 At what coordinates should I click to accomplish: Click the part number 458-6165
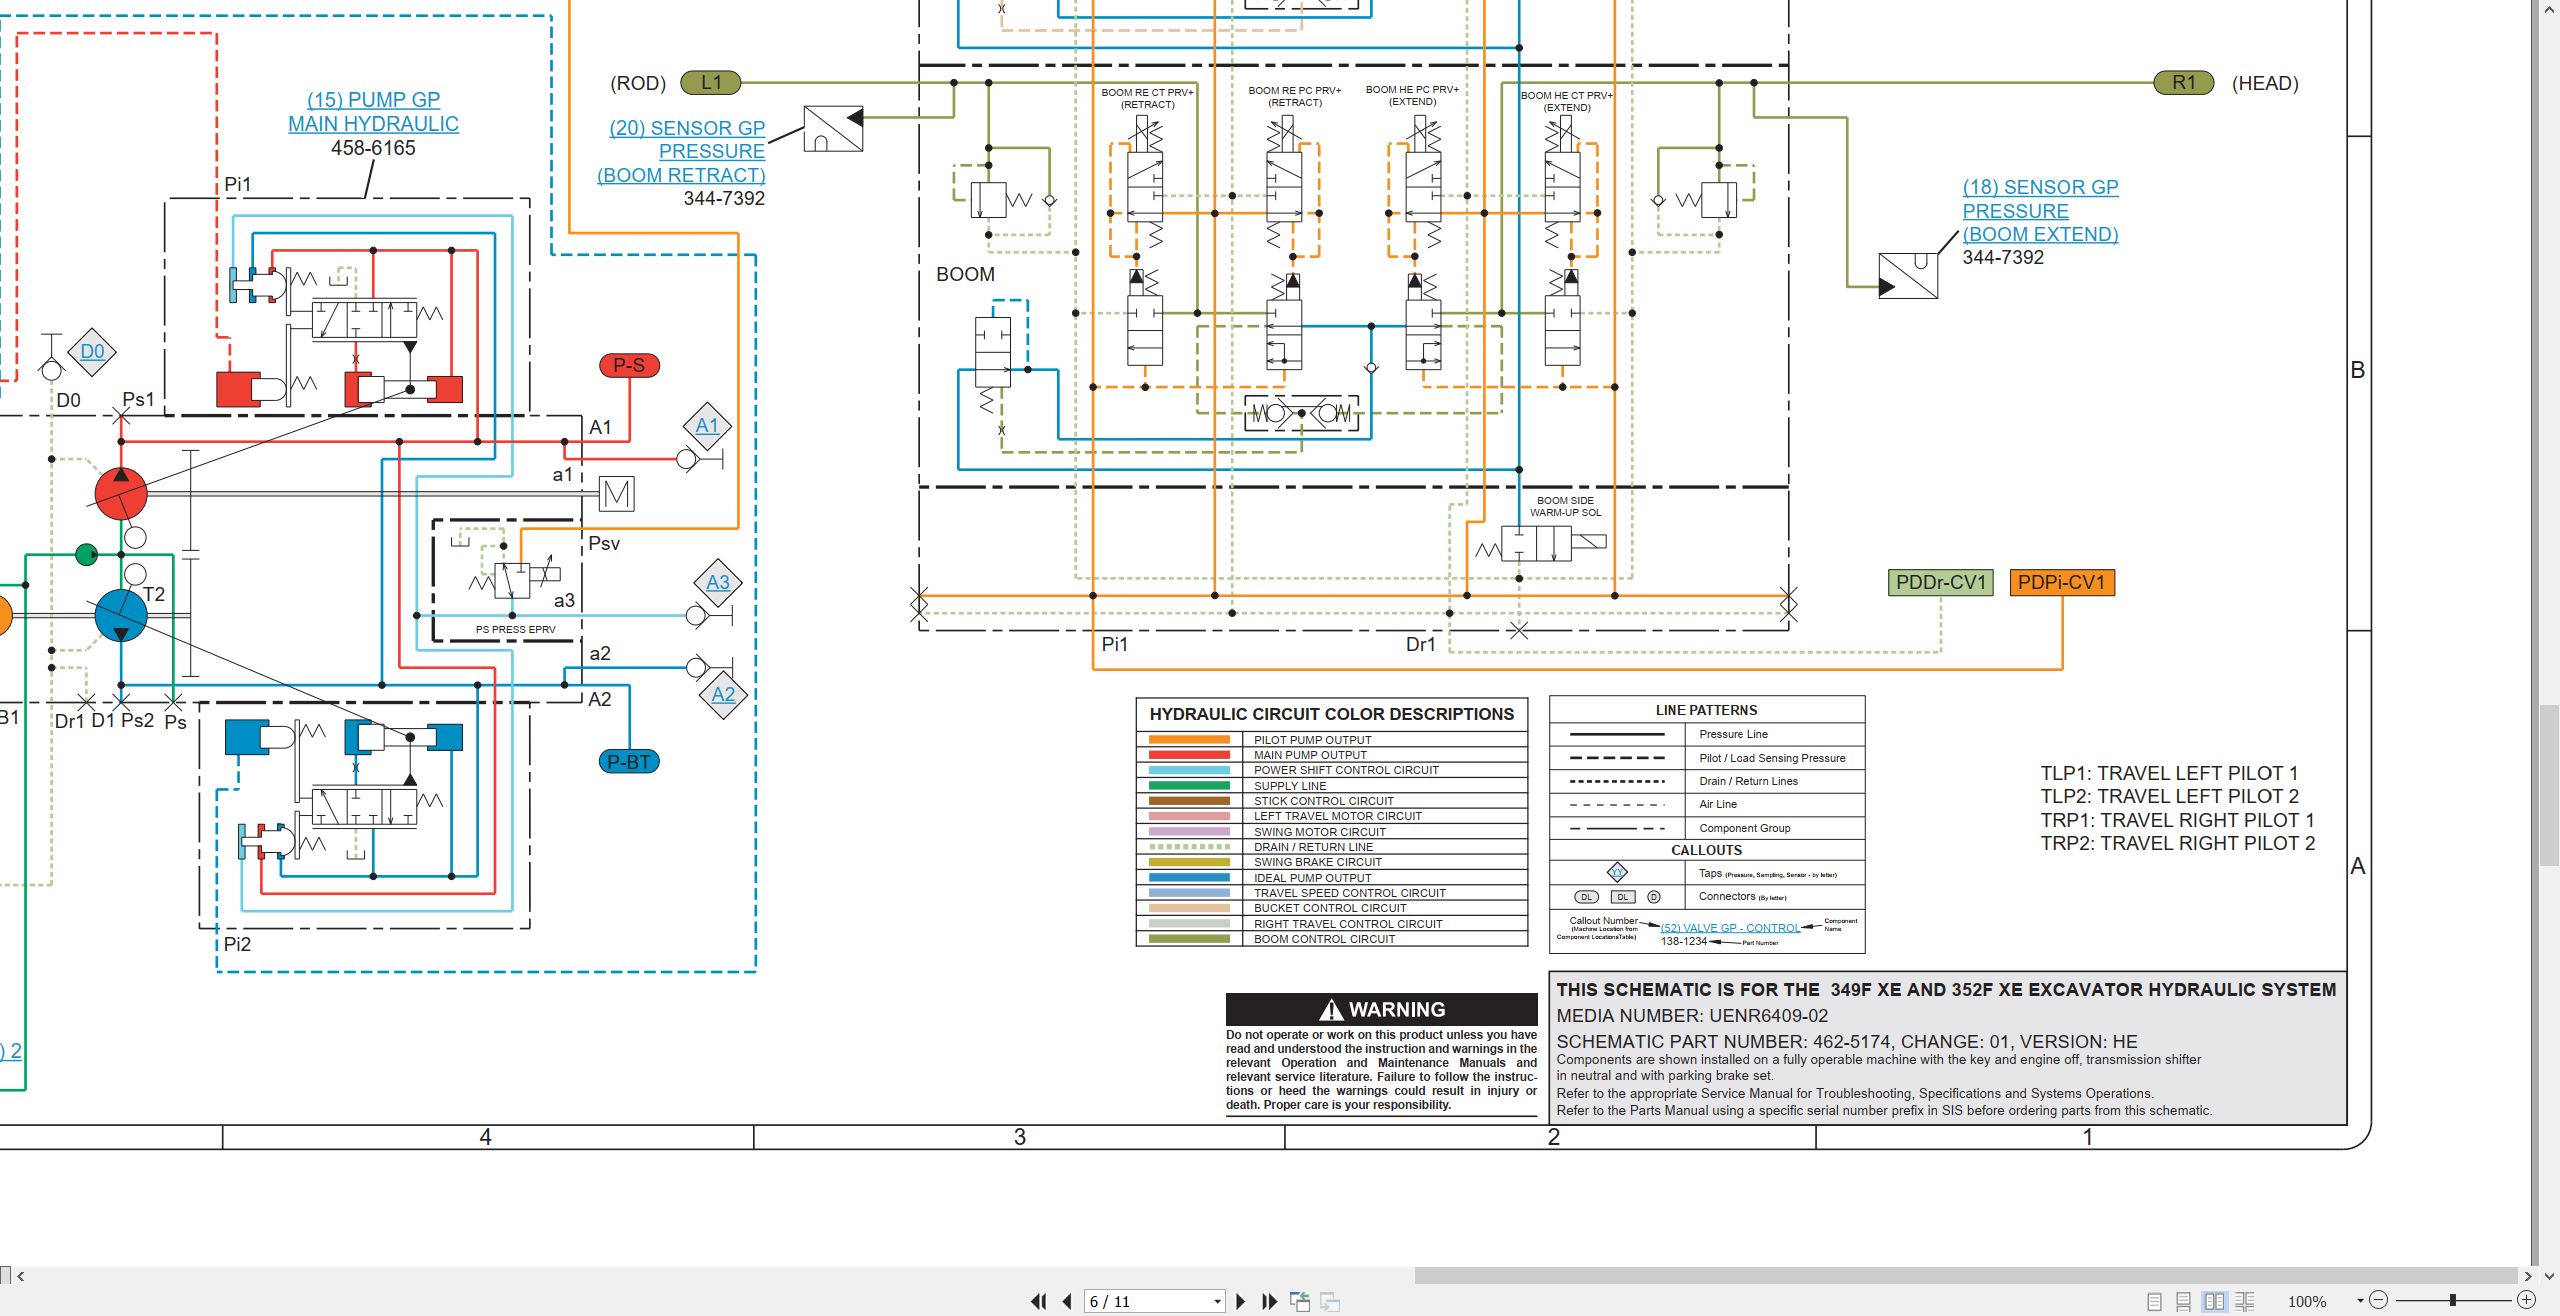click(x=373, y=148)
